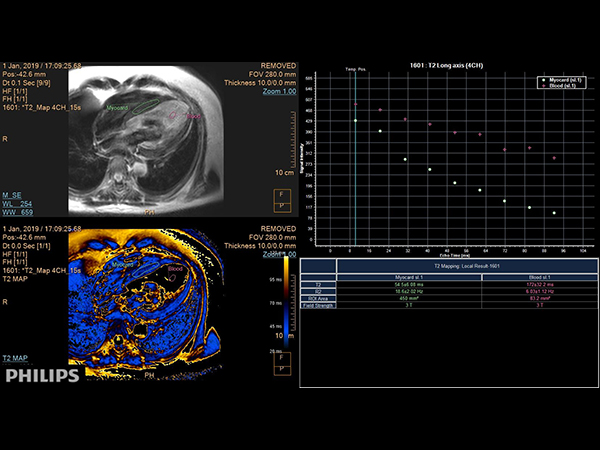
Task: Click the F/P orientation cube of the top image
Action: (x=282, y=201)
